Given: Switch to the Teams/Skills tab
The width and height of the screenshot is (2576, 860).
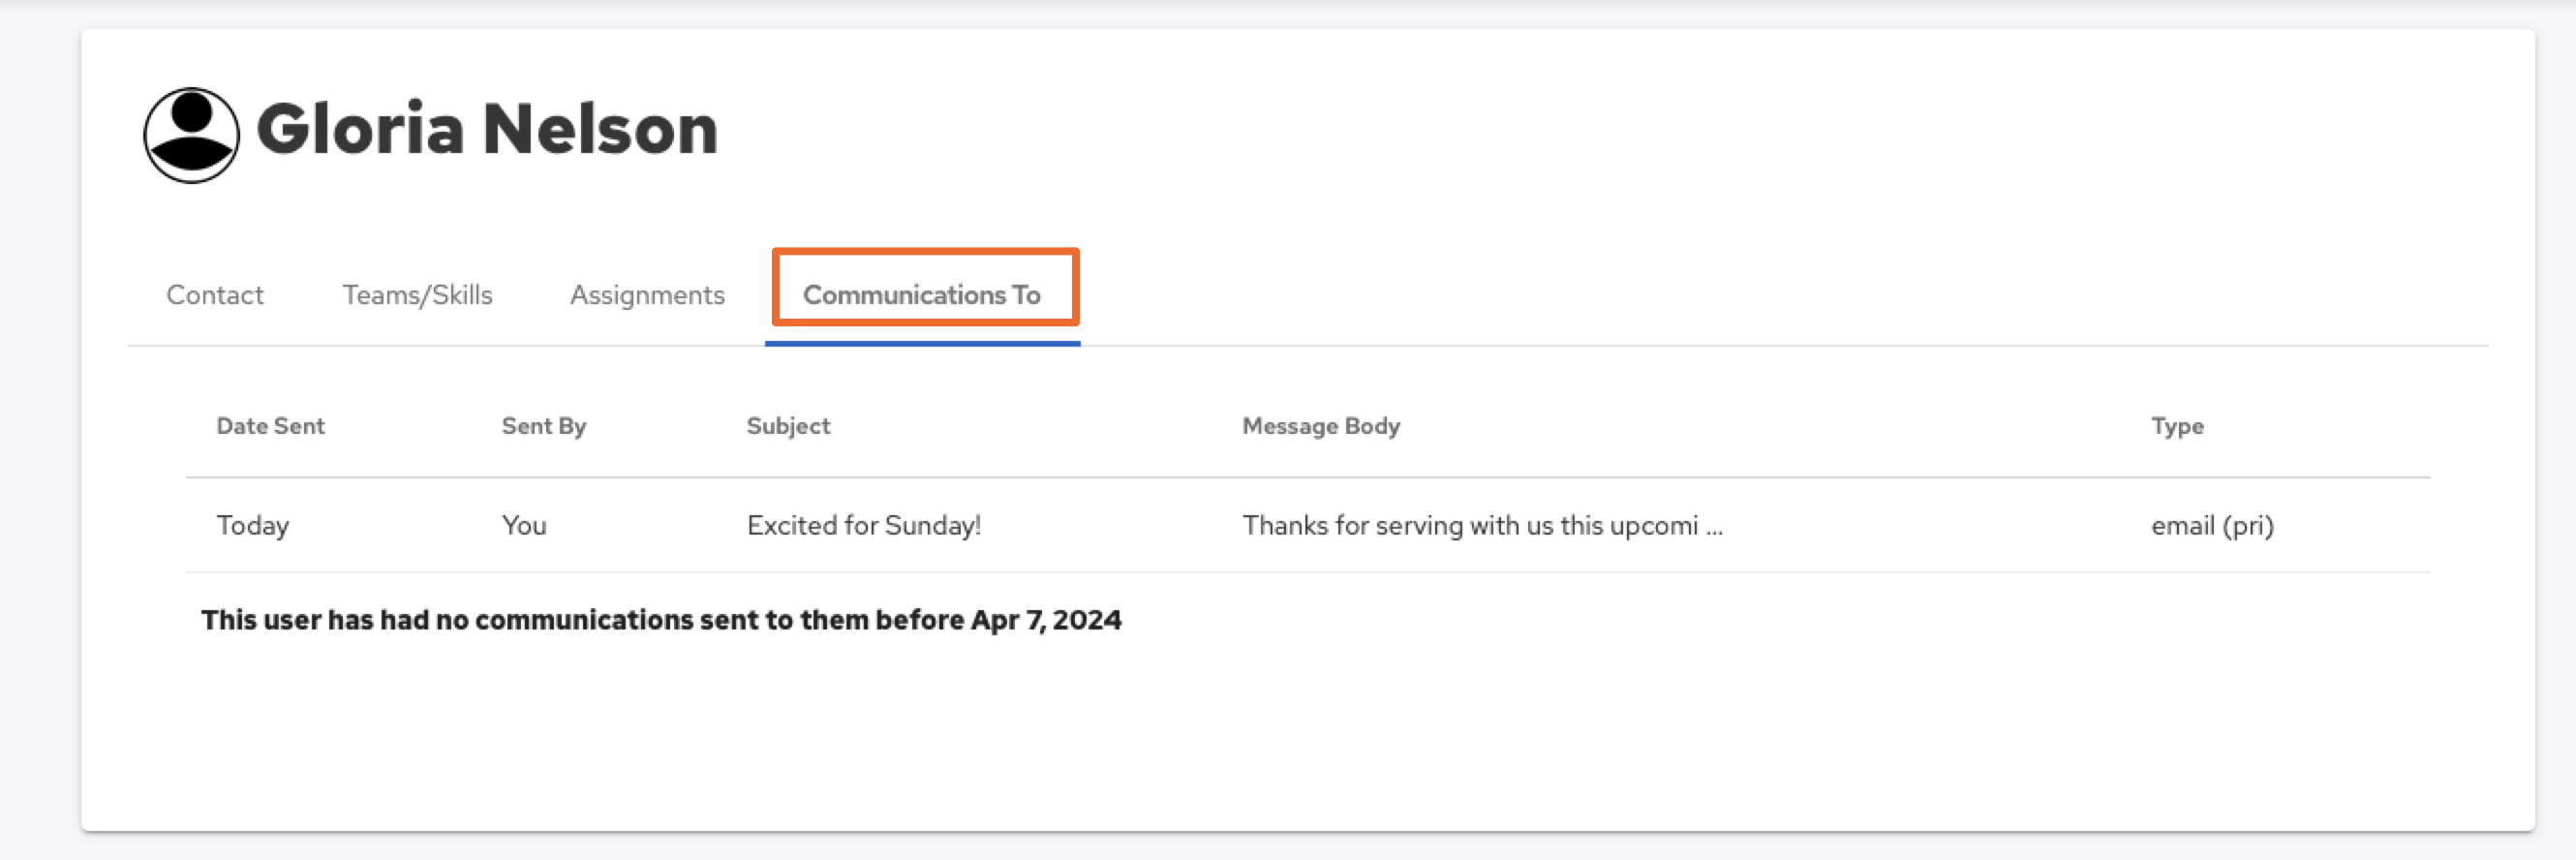Looking at the screenshot, I should (x=417, y=295).
